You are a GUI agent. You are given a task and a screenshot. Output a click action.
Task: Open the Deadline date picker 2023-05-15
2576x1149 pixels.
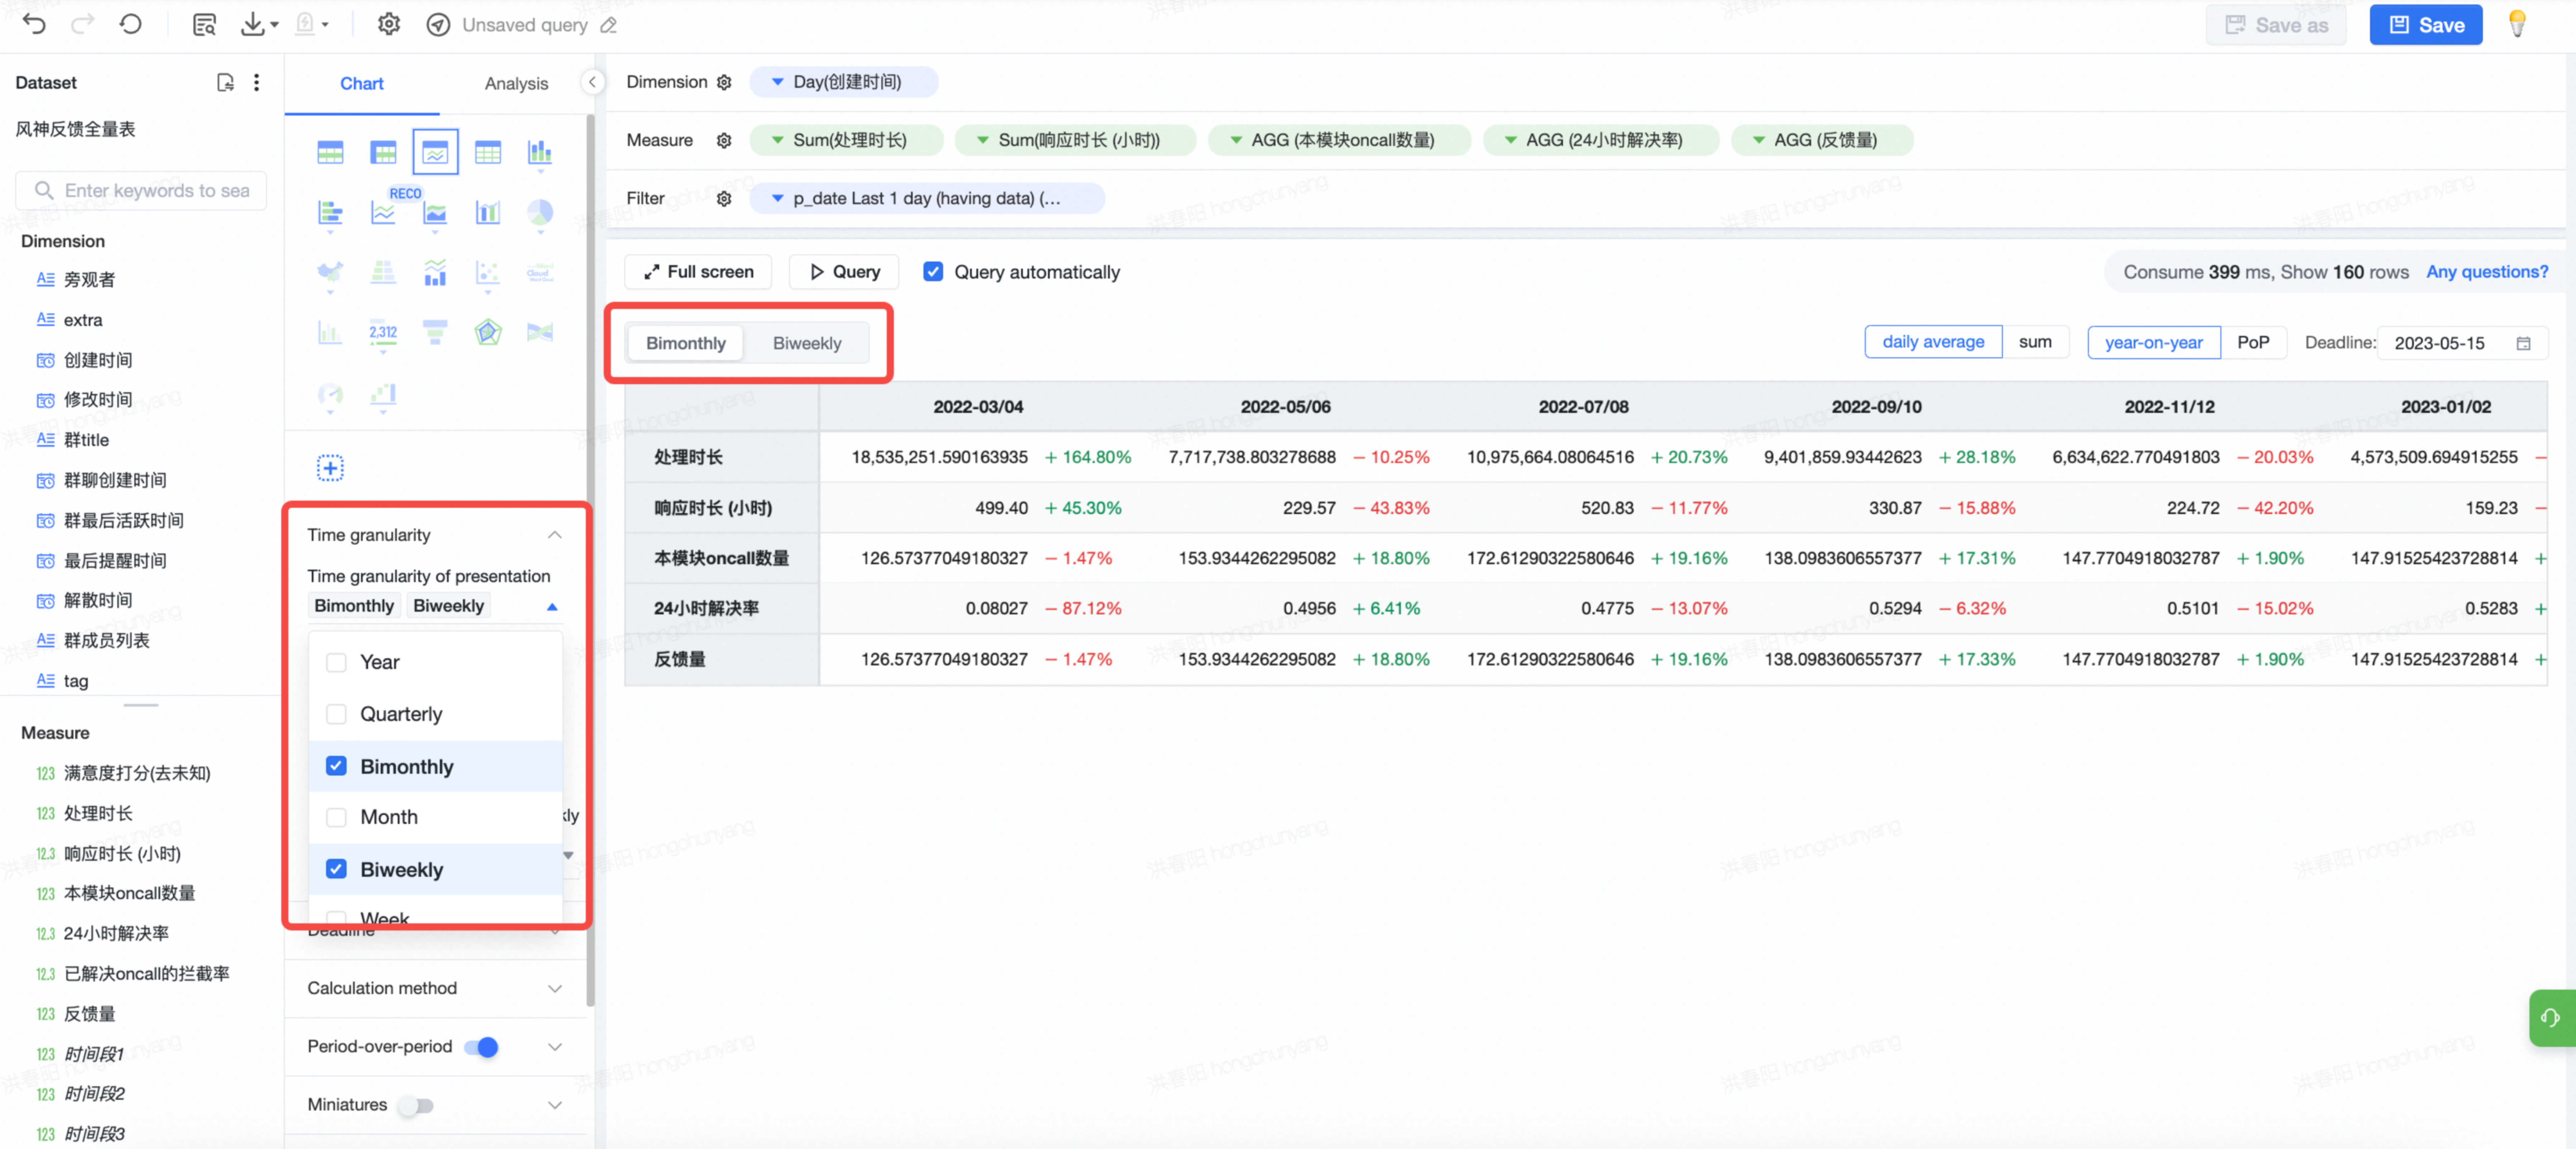[x=2462, y=343]
